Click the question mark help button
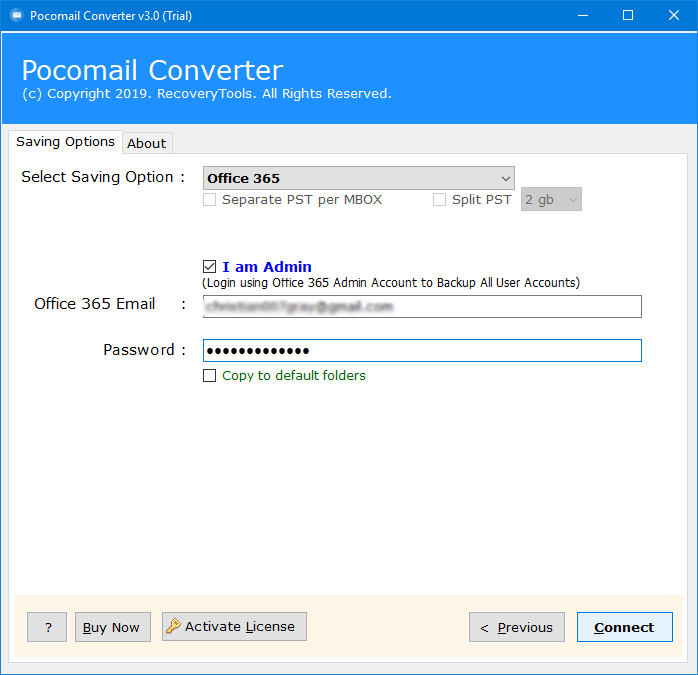 (x=47, y=627)
